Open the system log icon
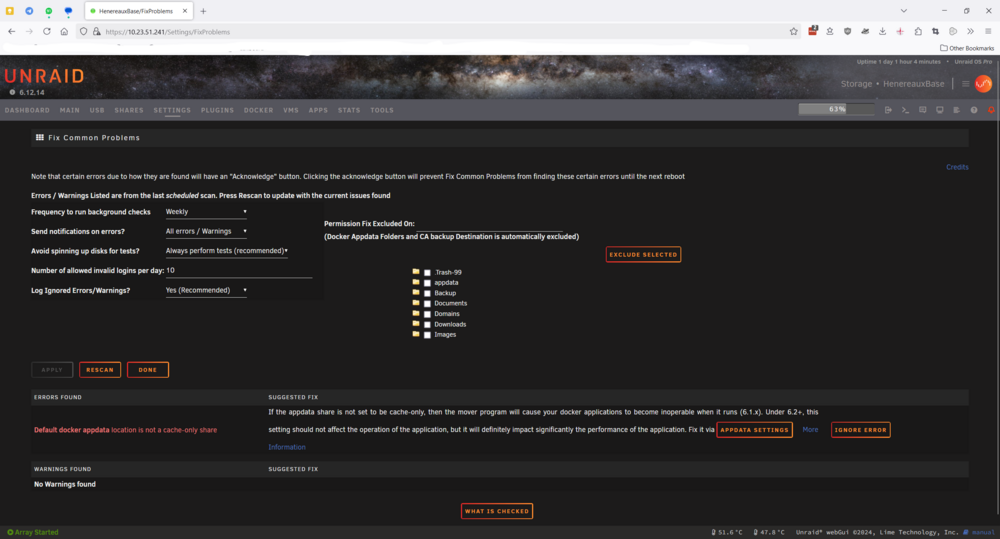This screenshot has height=539, width=1000. point(957,110)
